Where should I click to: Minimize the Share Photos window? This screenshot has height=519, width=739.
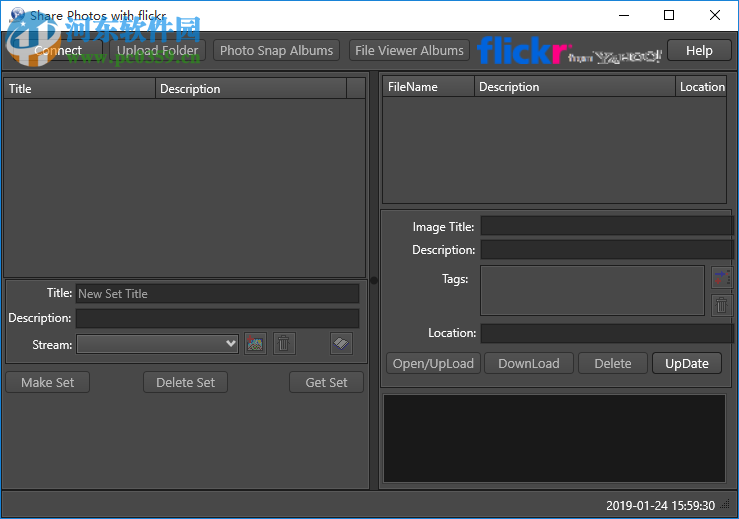pos(624,15)
